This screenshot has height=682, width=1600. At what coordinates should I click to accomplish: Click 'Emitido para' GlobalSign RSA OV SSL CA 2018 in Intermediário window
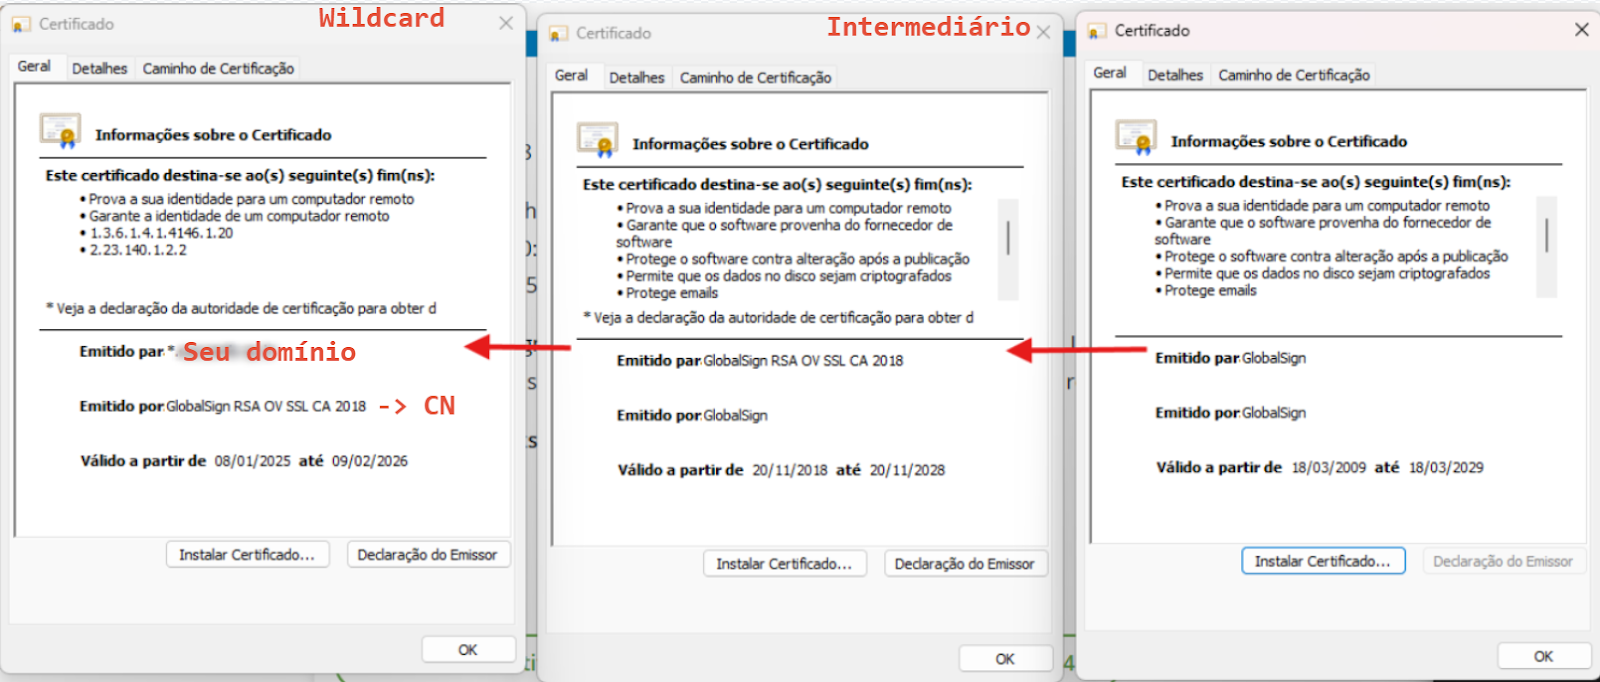point(803,361)
